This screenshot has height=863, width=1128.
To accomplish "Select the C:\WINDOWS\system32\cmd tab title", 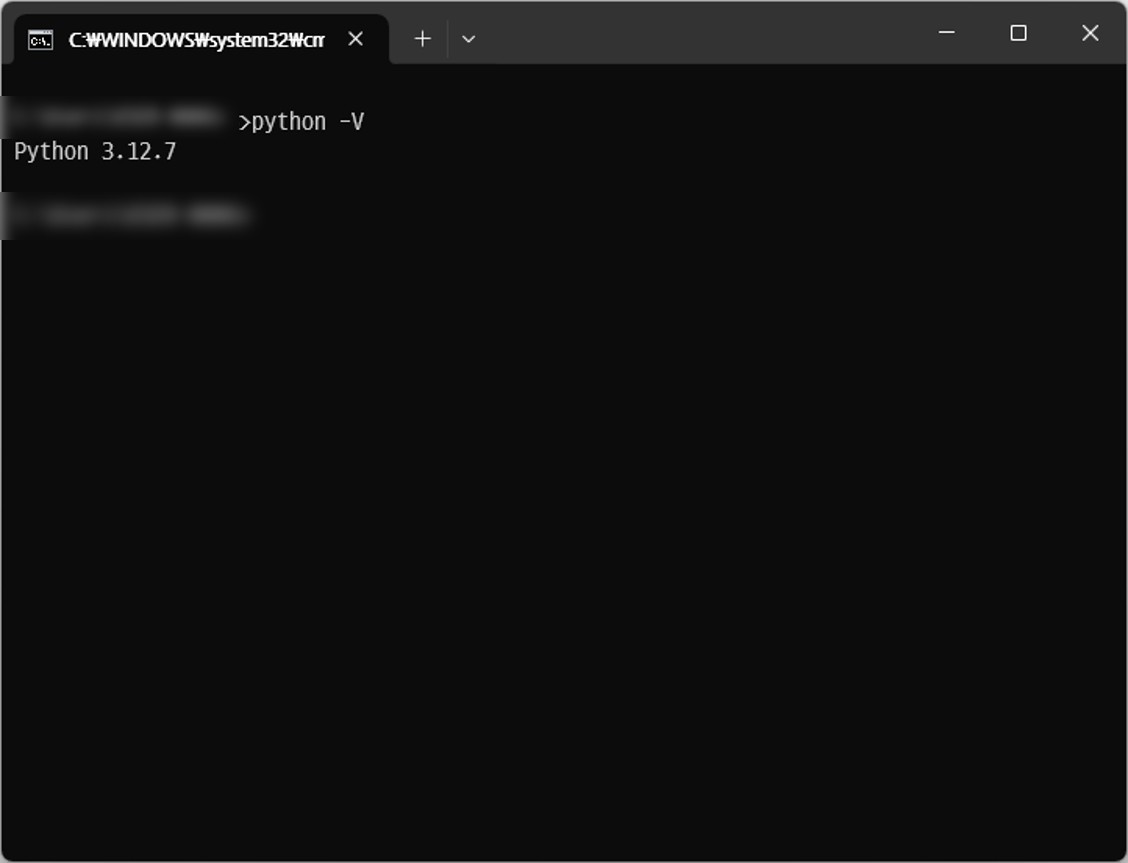I will [x=196, y=40].
